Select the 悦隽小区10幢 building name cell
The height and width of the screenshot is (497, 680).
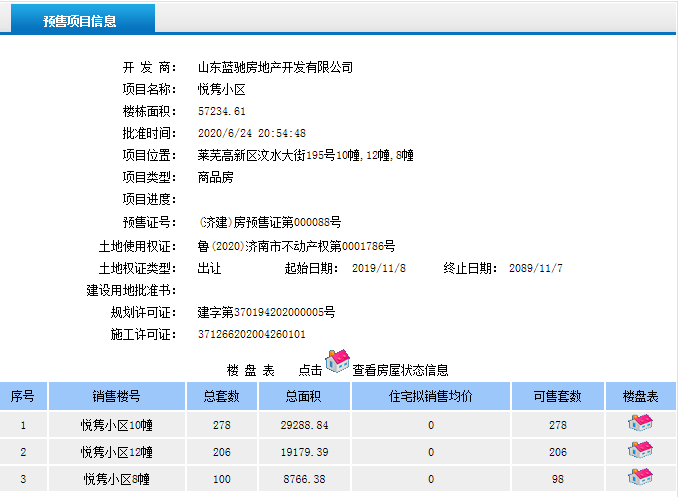(x=117, y=425)
